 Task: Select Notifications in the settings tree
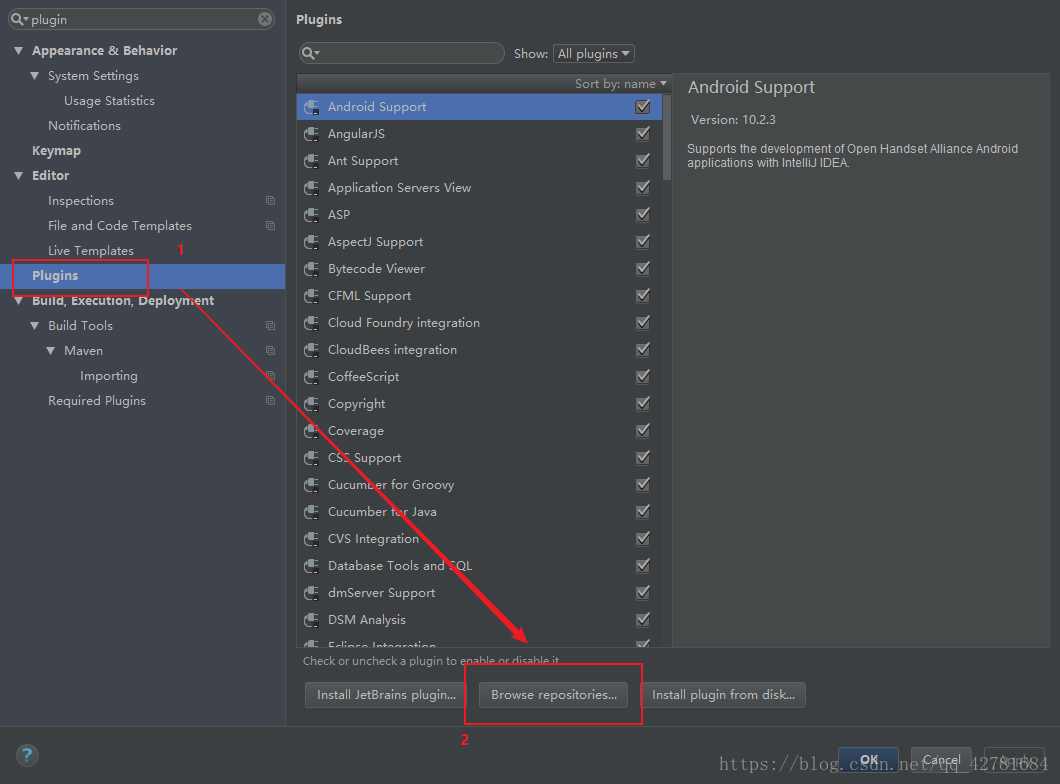85,126
